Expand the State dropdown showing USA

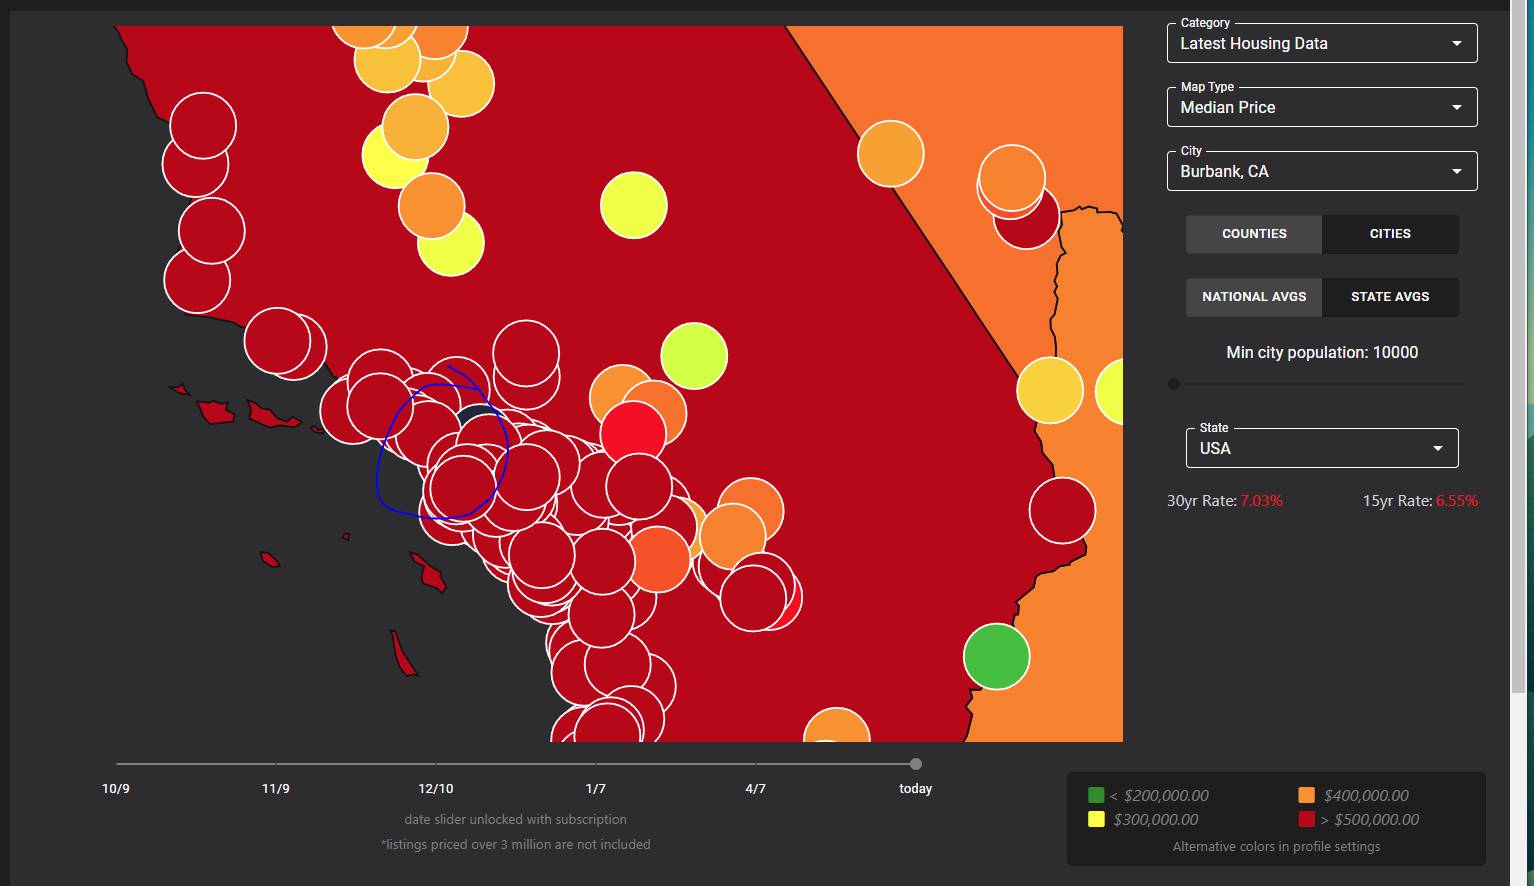click(x=1321, y=448)
